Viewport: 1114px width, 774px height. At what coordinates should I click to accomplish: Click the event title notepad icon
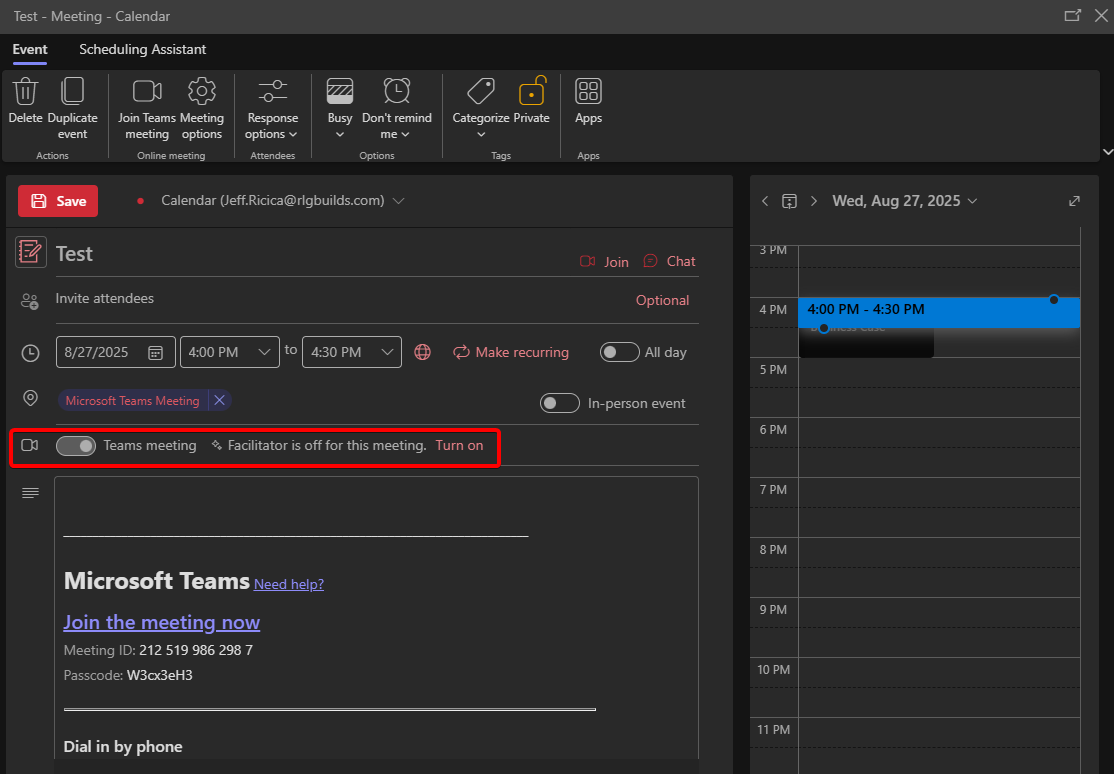coord(31,252)
